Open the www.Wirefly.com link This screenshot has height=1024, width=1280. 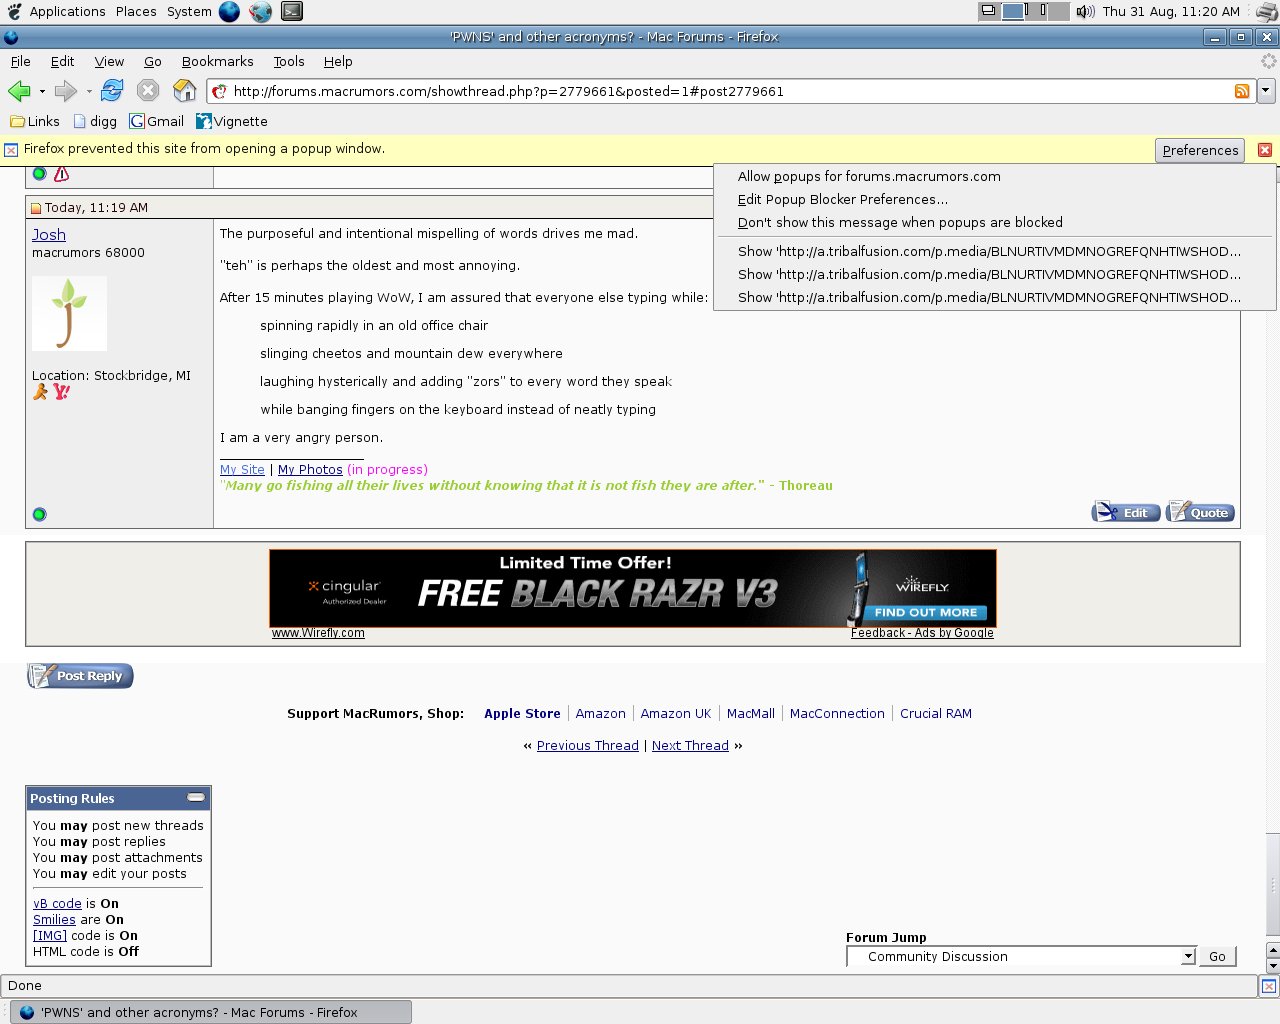pyautogui.click(x=318, y=633)
